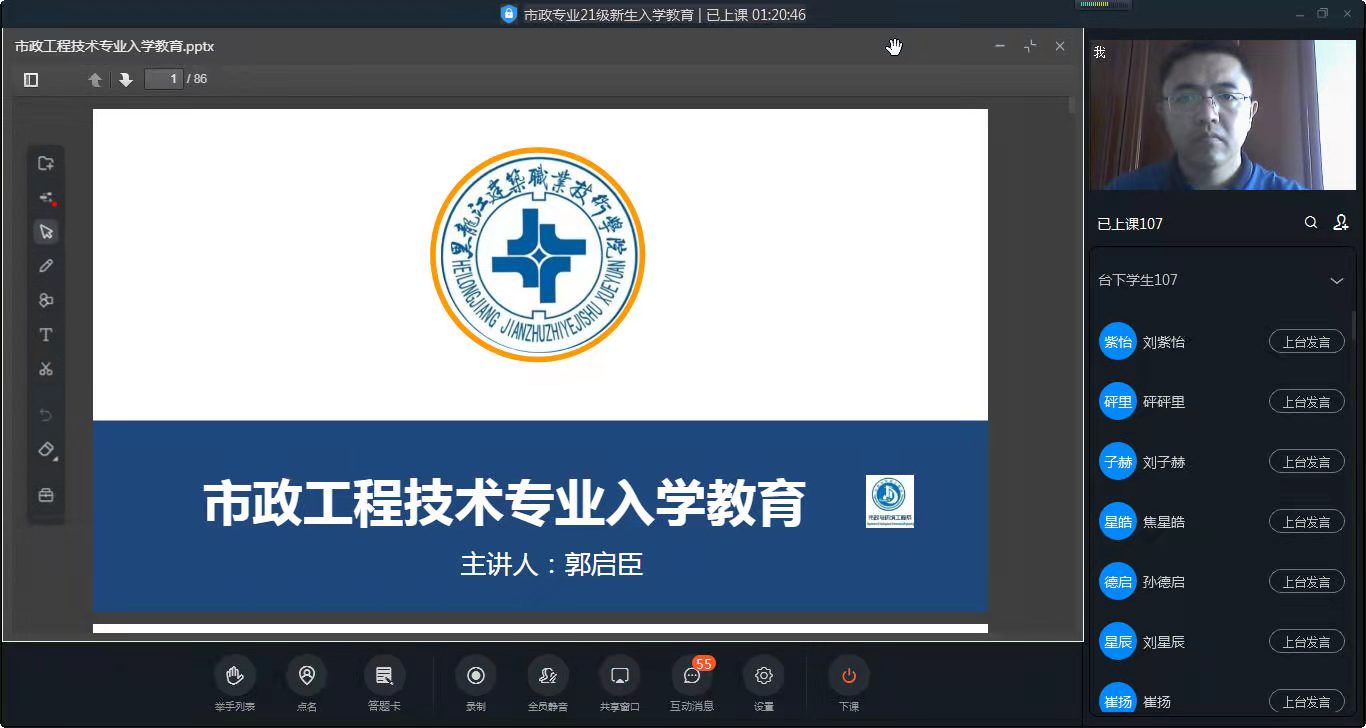The width and height of the screenshot is (1366, 728).
Task: Invite 孙德启 on stage to speak
Action: click(x=1307, y=582)
